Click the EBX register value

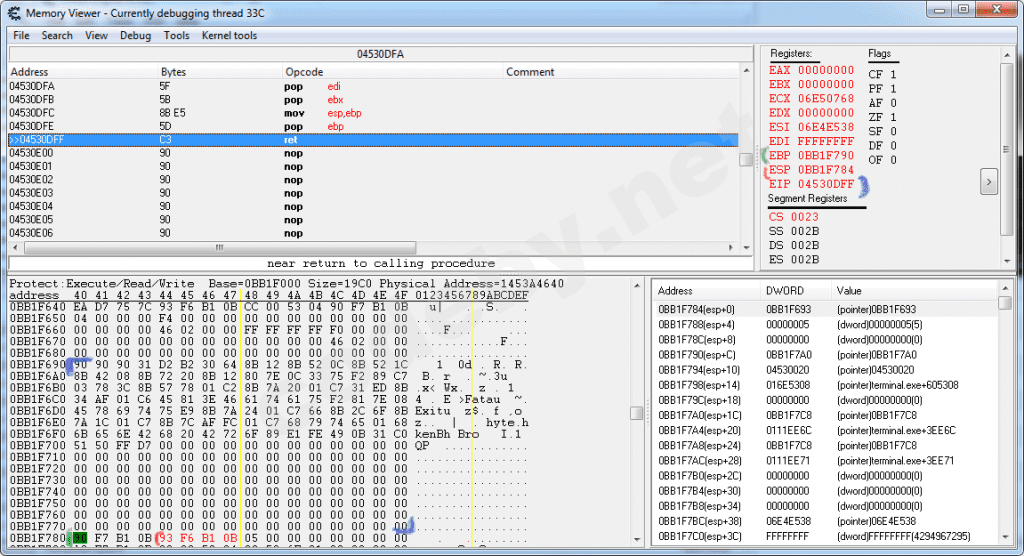tap(811, 84)
